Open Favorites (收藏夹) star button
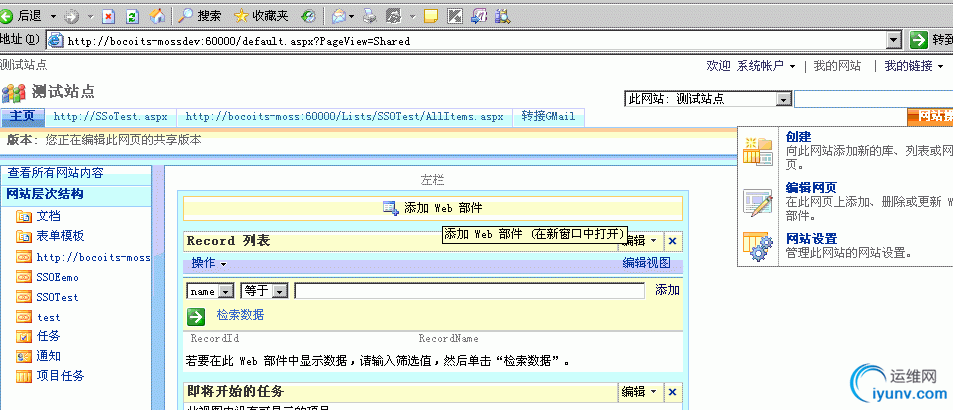 pos(261,16)
